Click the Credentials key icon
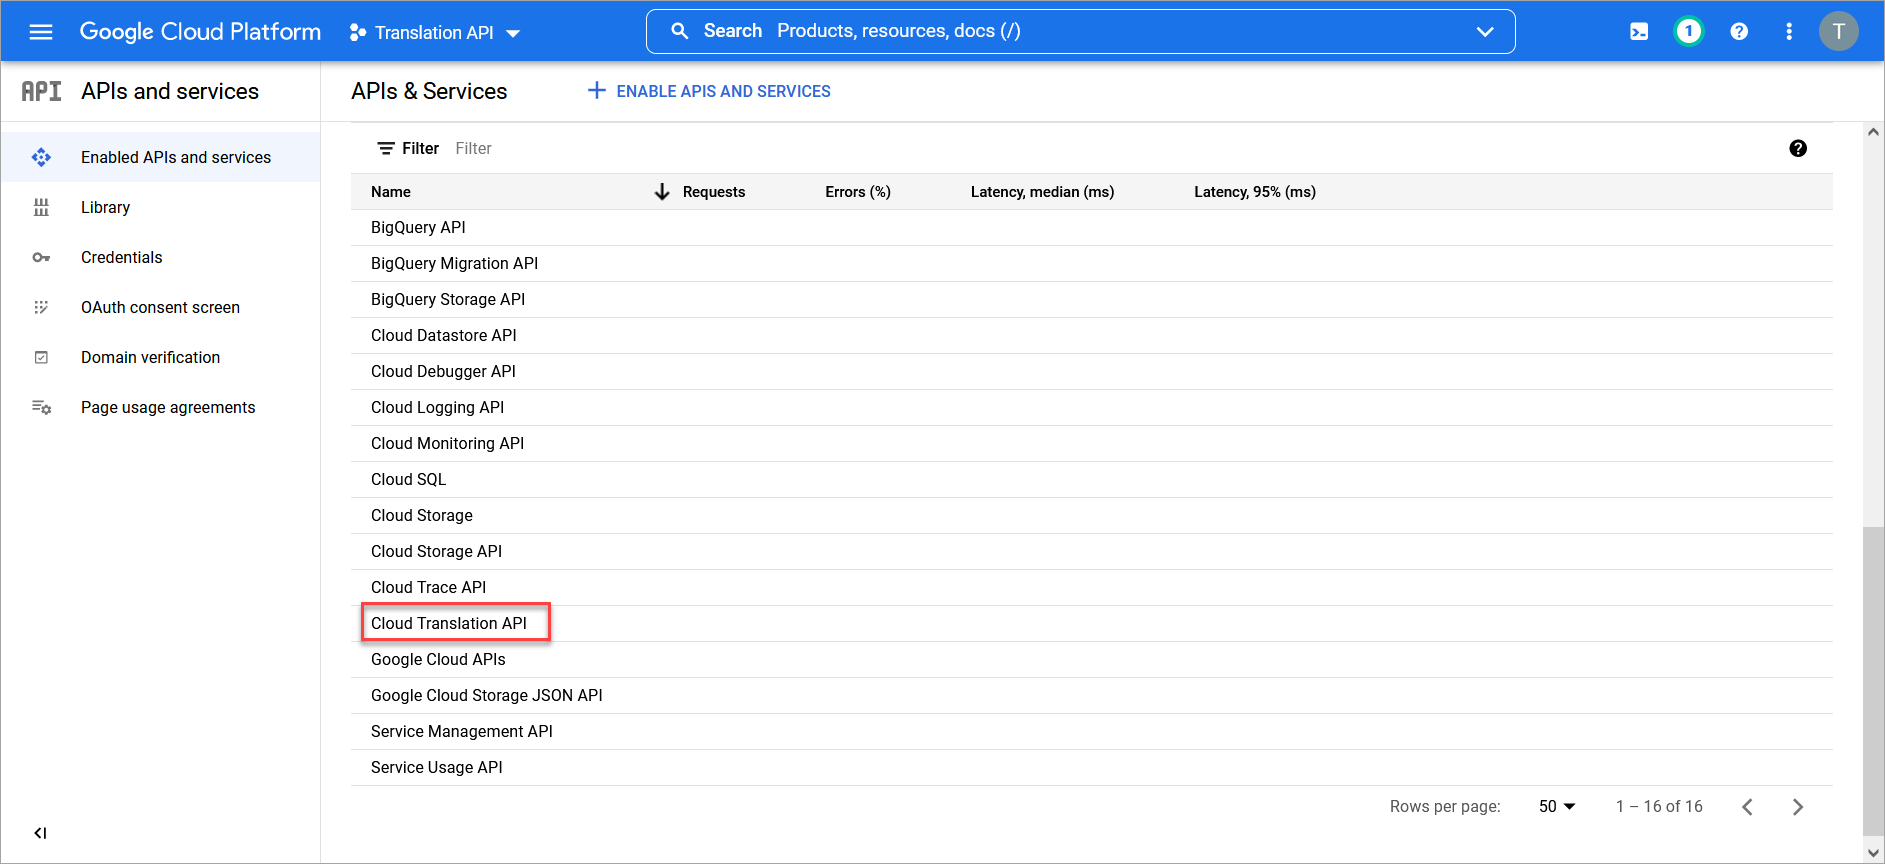The image size is (1885, 864). (41, 257)
